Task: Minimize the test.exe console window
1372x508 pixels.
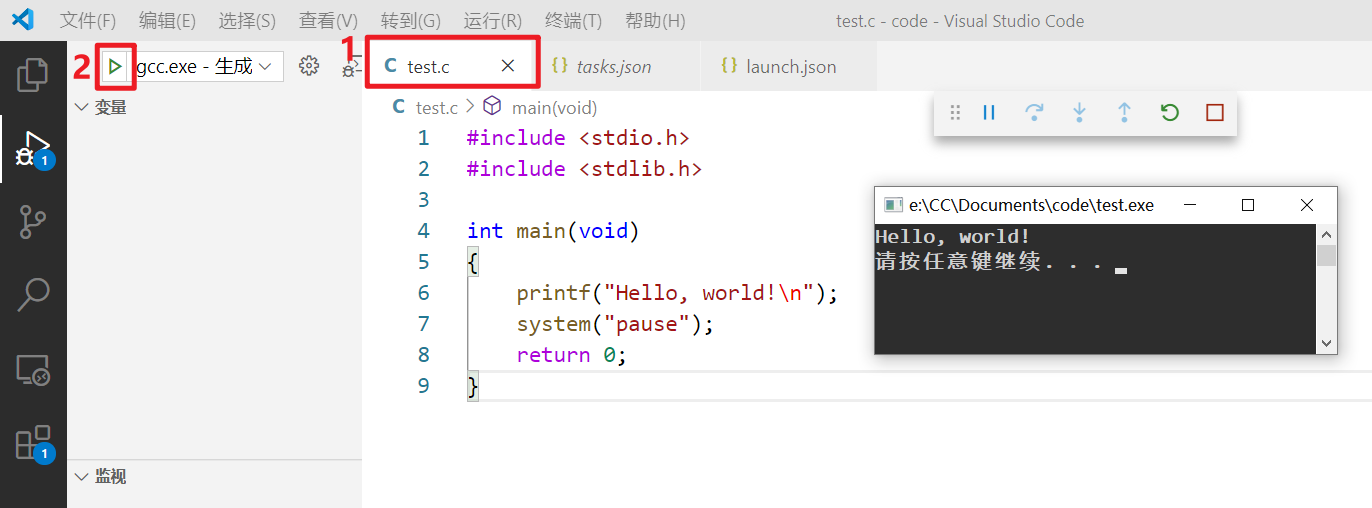Action: (x=1190, y=205)
